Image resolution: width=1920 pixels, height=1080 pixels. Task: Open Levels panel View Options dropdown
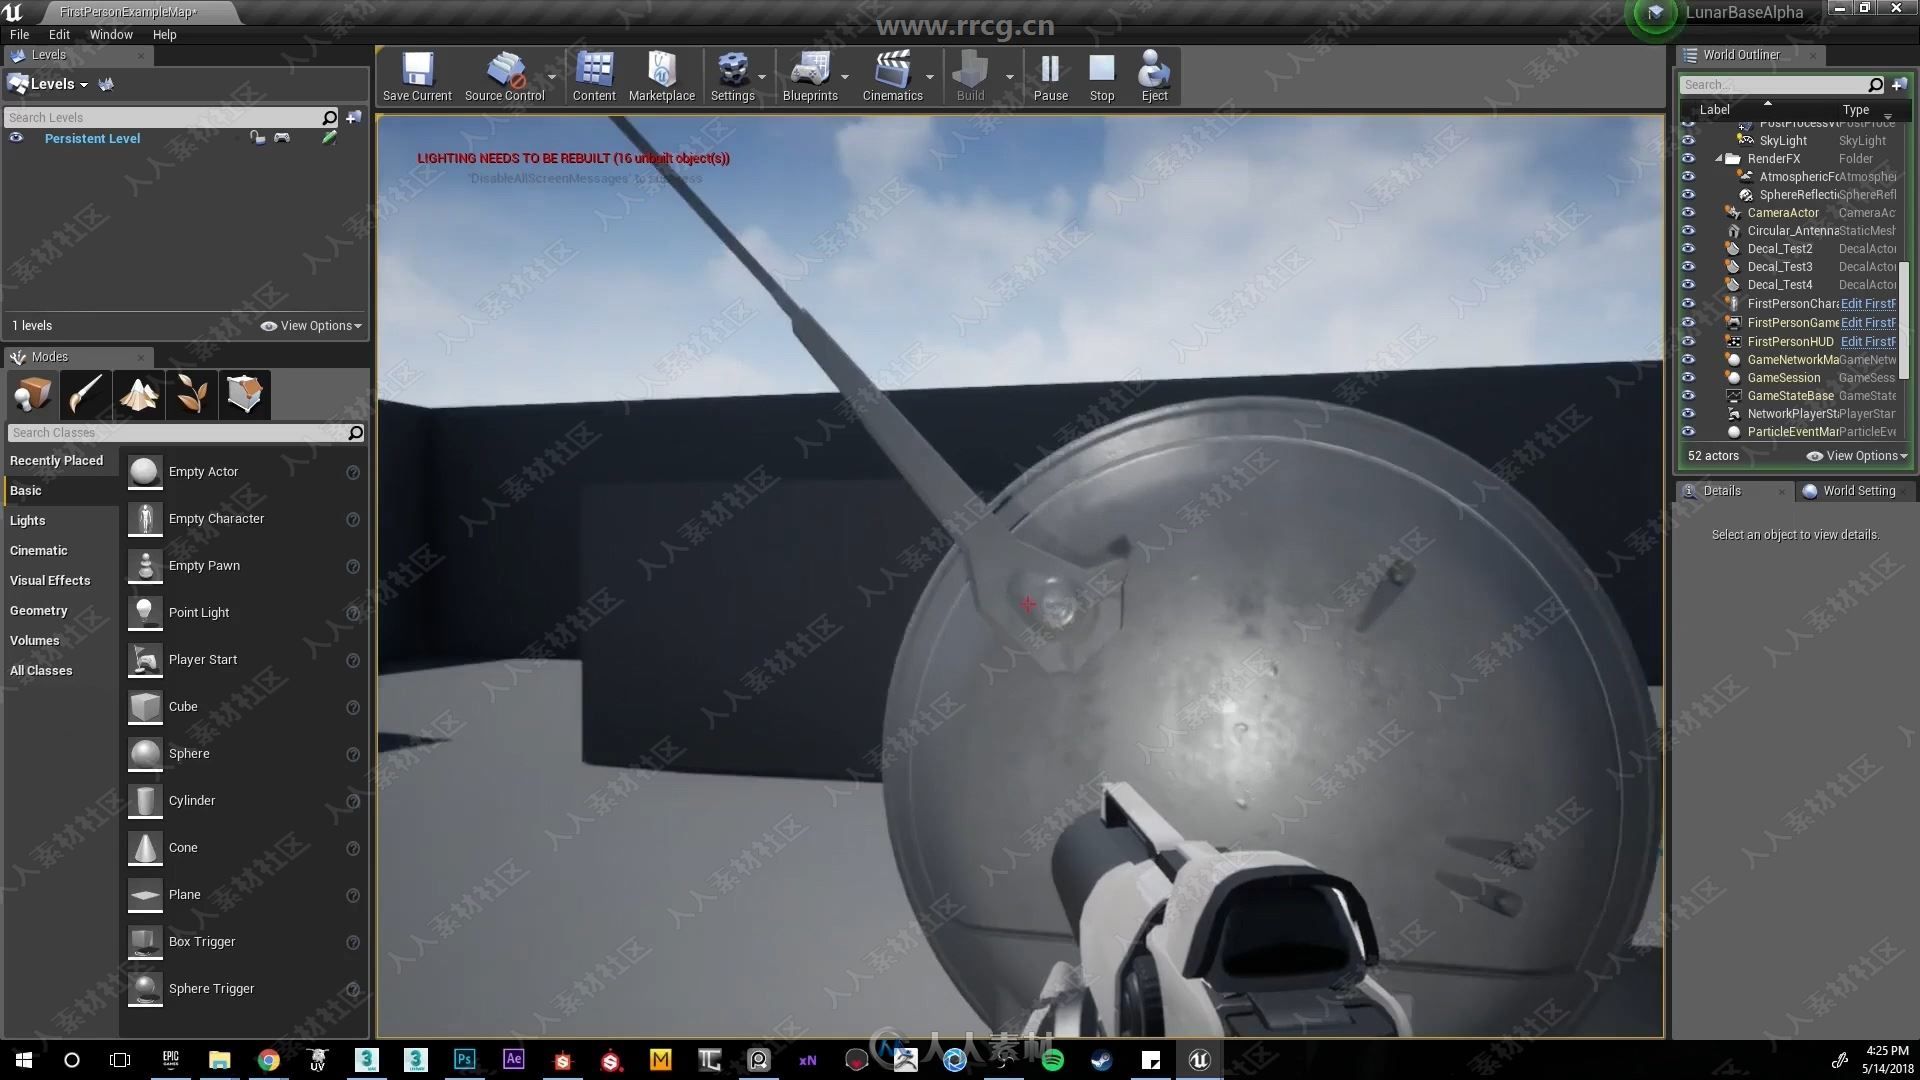311,326
